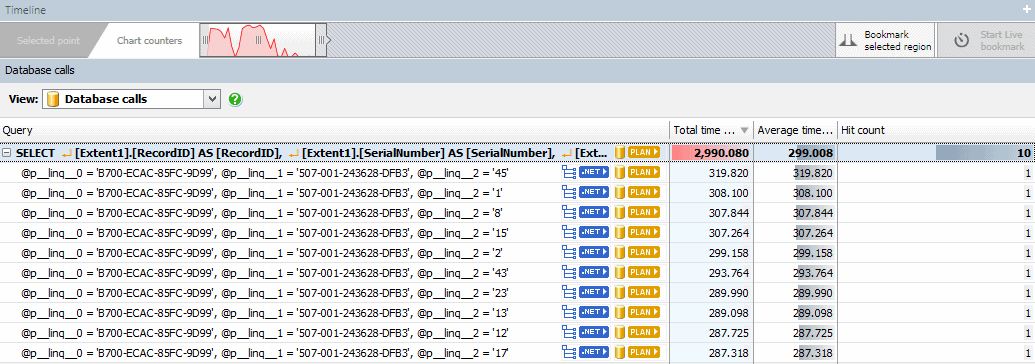This screenshot has height=364, width=1035.
Task: Switch to Chart counters tab
Action: (x=149, y=40)
